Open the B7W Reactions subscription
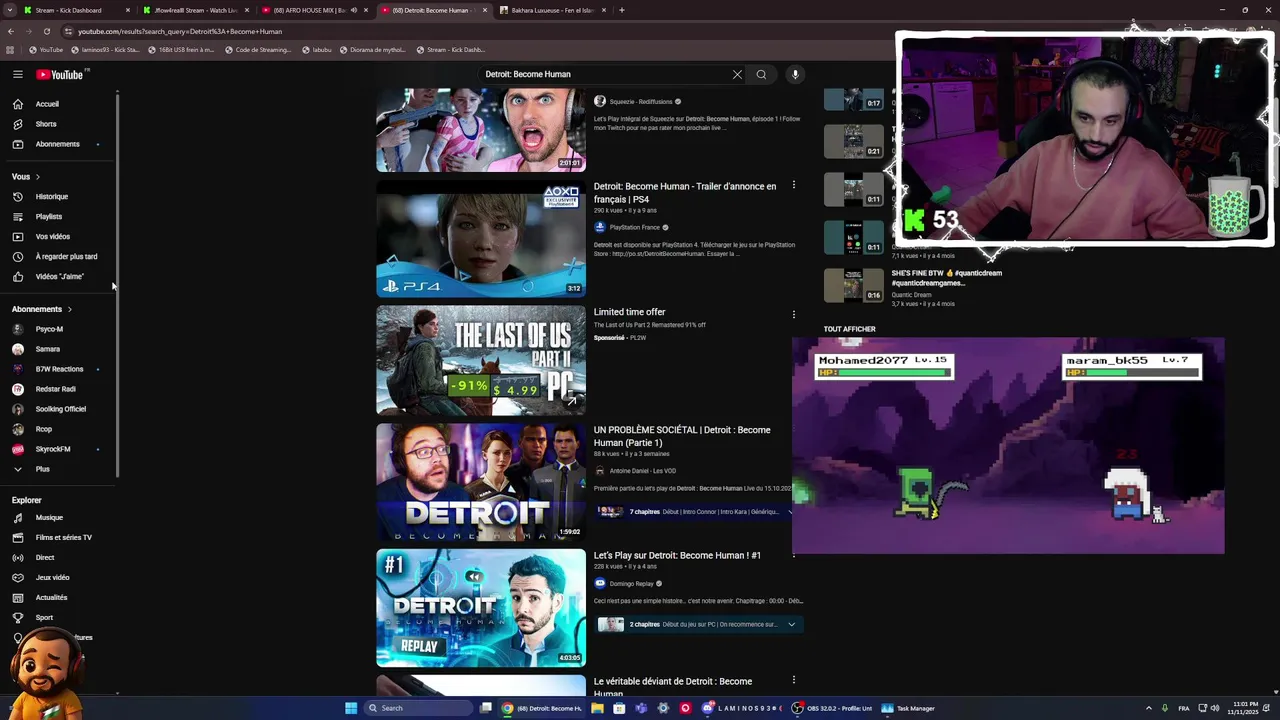Viewport: 1280px width, 720px height. pos(57,369)
